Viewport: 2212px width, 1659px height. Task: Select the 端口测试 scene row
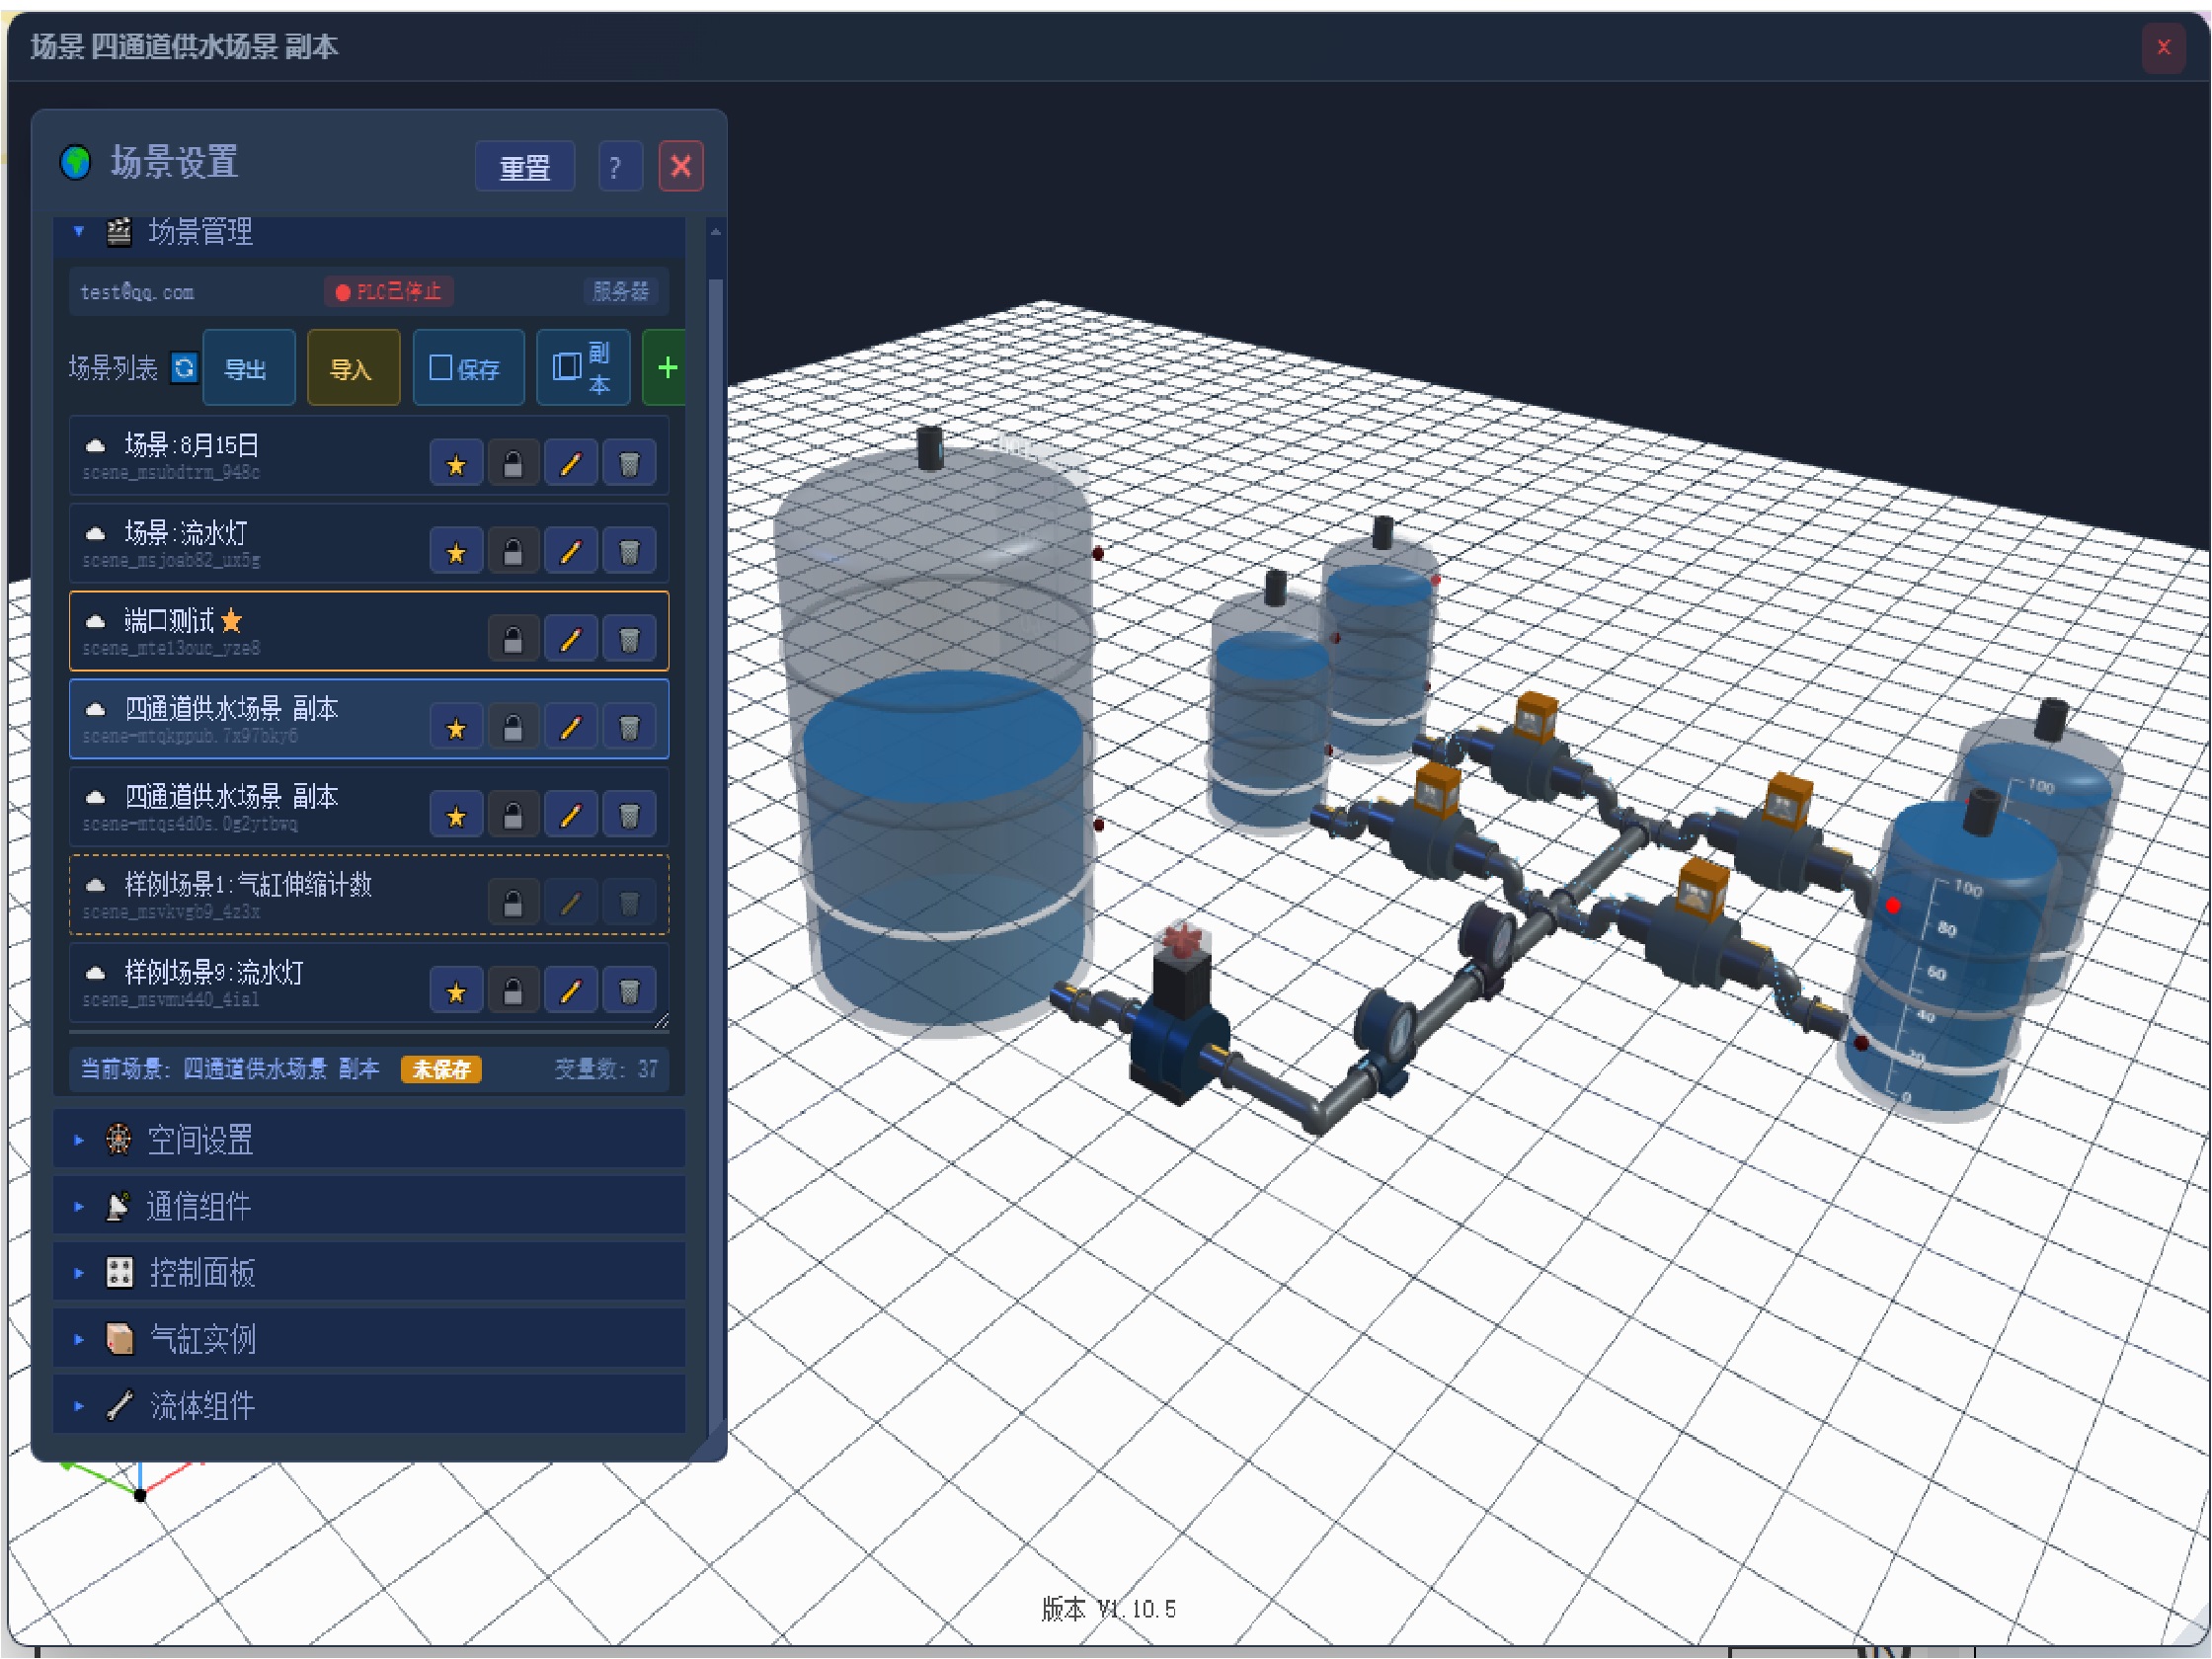point(369,631)
